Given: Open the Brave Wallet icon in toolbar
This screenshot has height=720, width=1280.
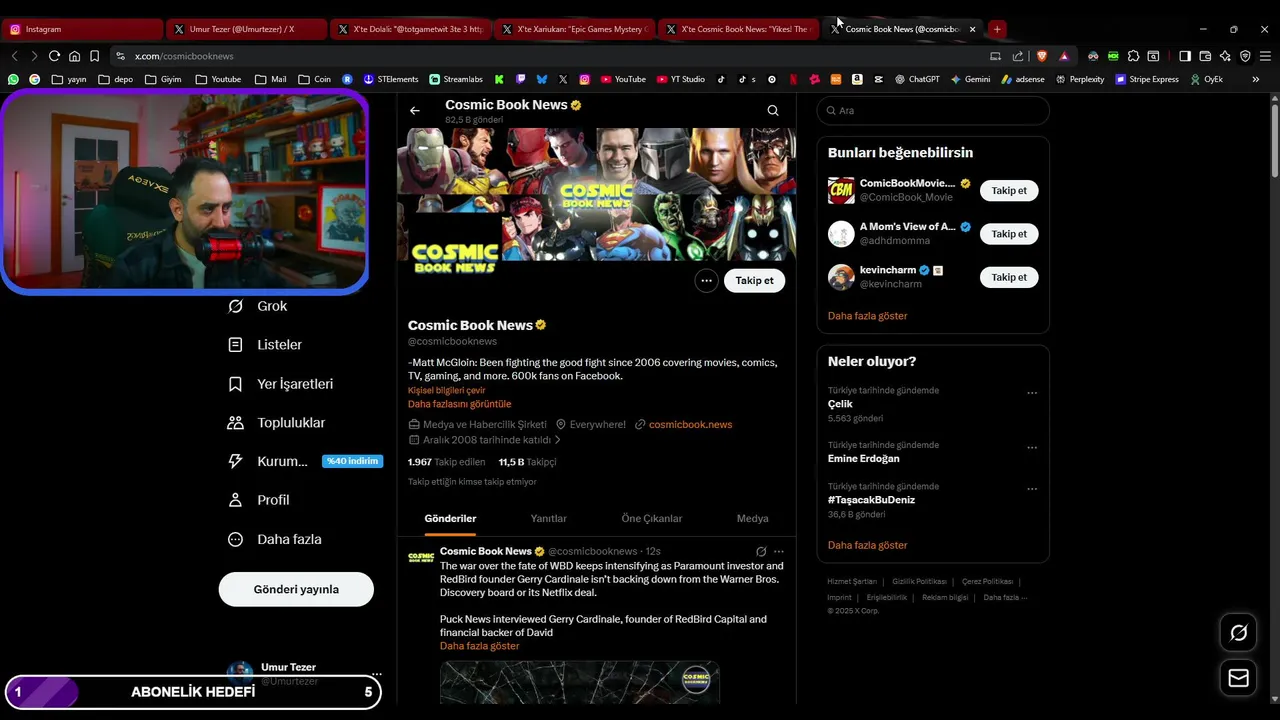Looking at the screenshot, I should point(1205,56).
